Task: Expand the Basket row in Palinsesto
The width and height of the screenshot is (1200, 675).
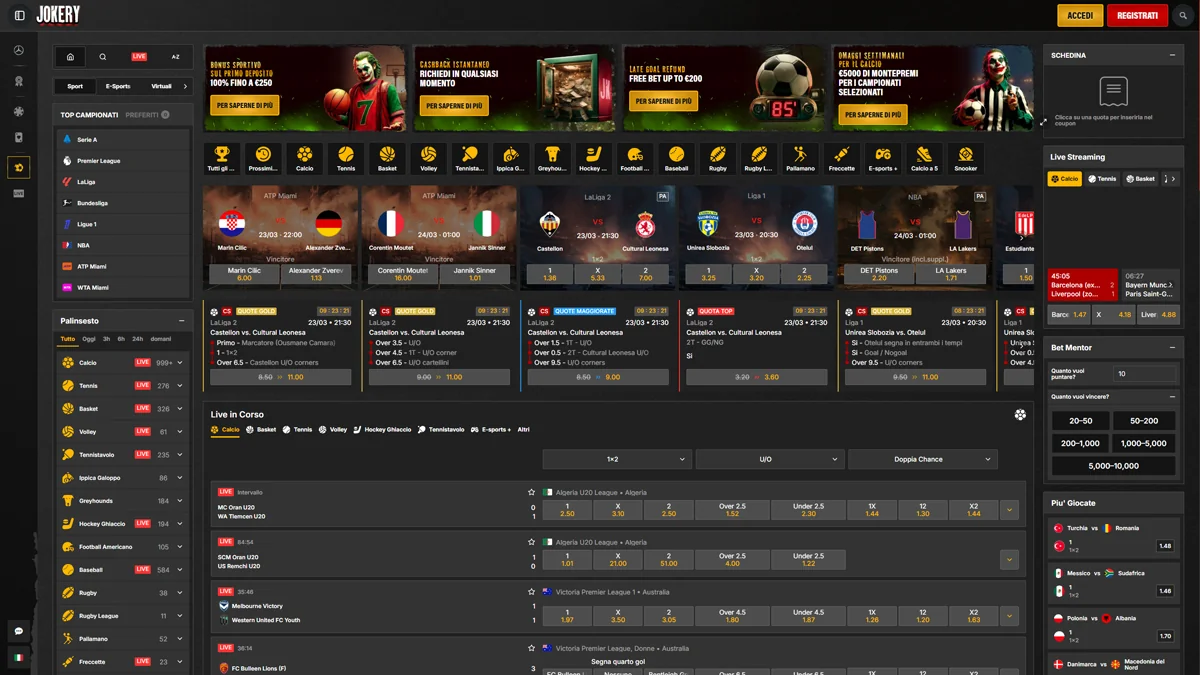Action: [180, 409]
